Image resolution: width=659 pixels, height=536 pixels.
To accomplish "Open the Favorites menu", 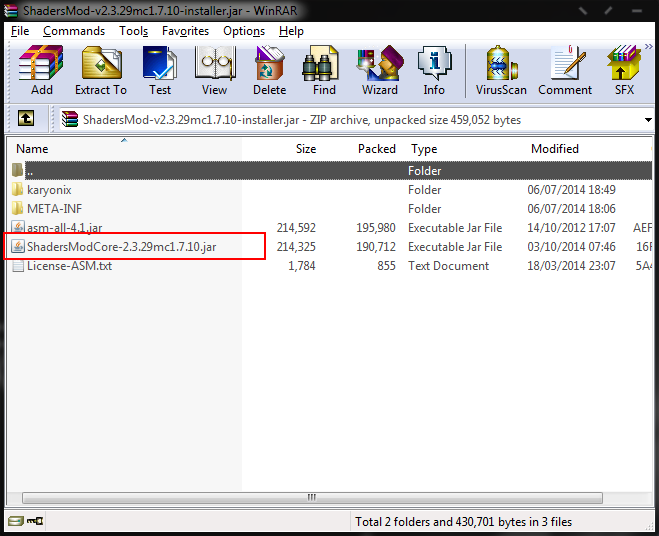I will (x=185, y=31).
